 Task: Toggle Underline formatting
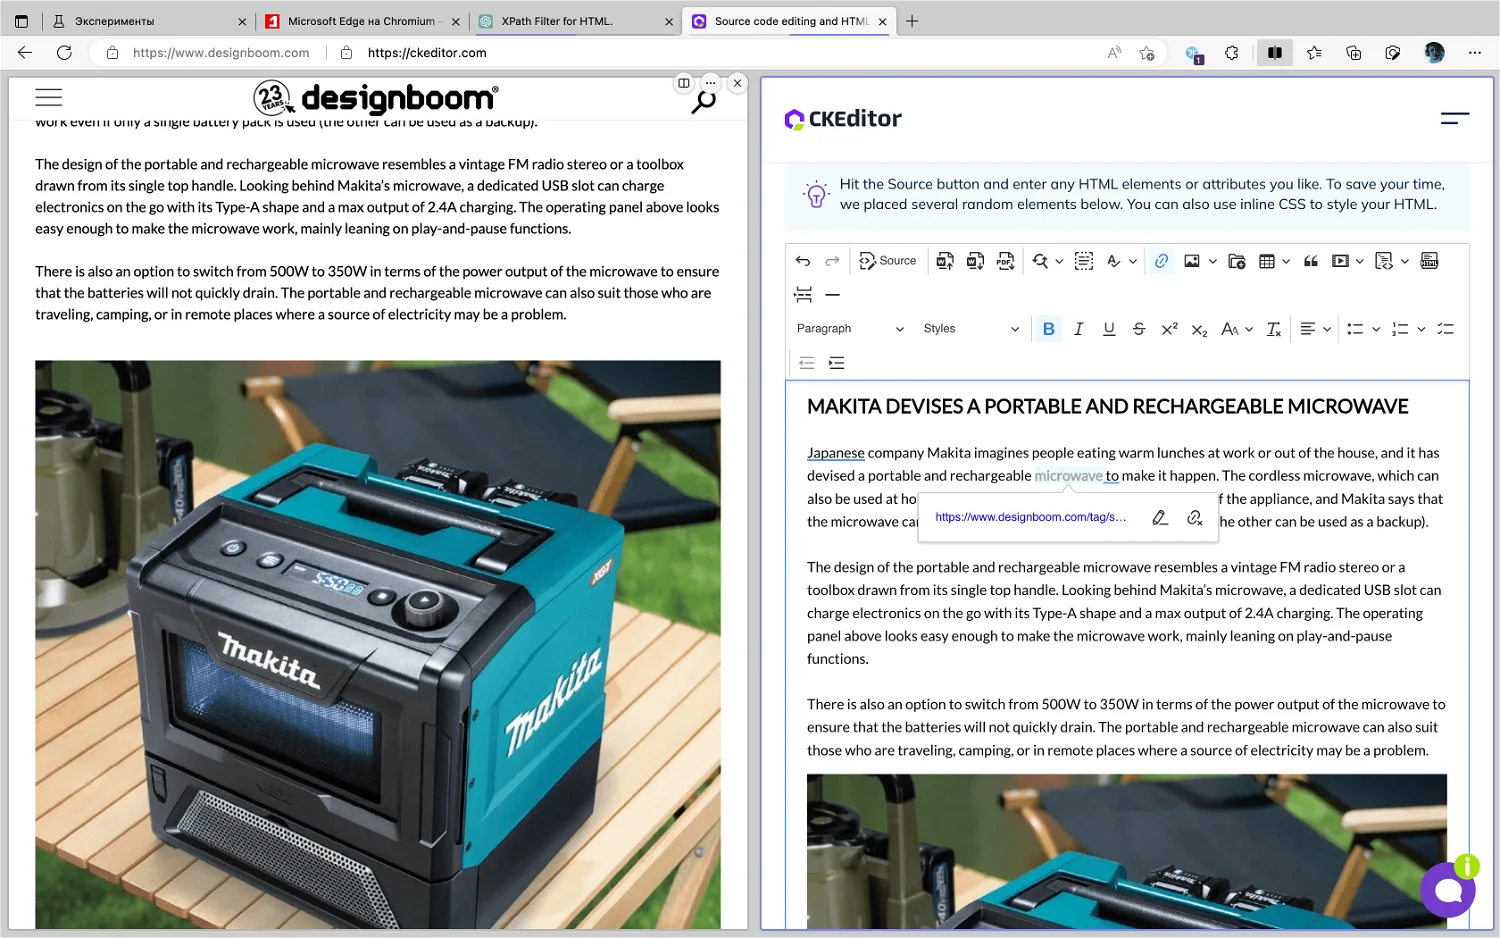[x=1109, y=329]
